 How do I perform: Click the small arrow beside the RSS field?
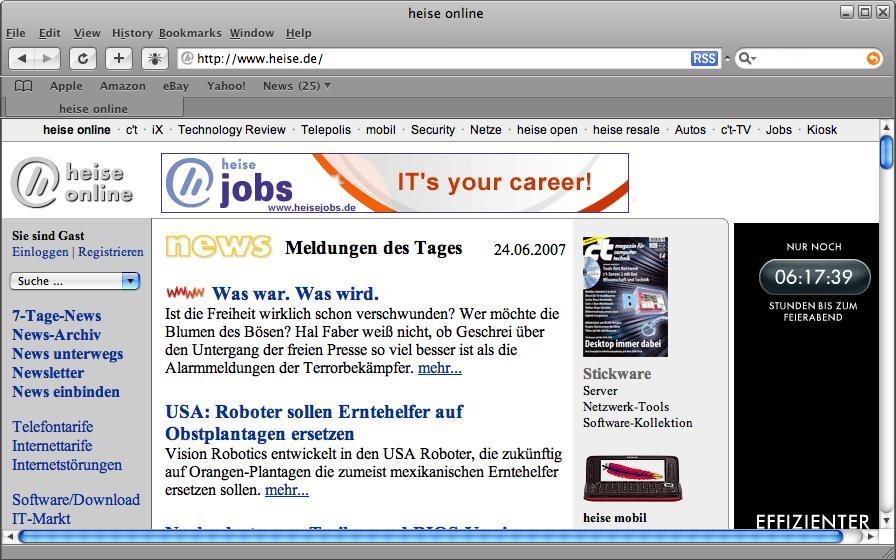click(727, 58)
